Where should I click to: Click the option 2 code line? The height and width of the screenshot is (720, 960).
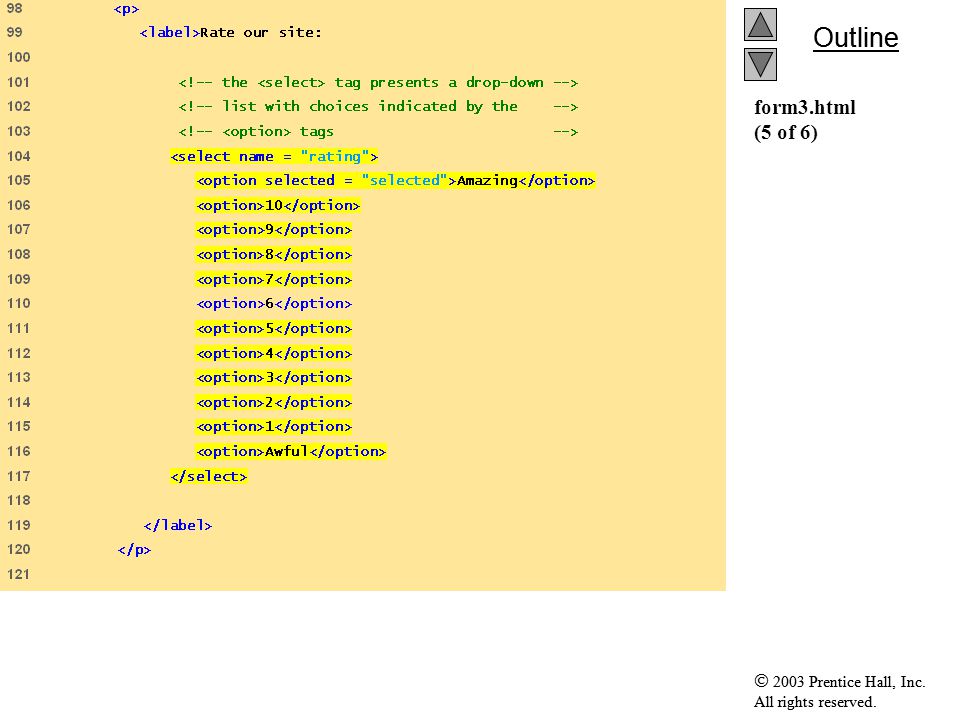pos(274,403)
